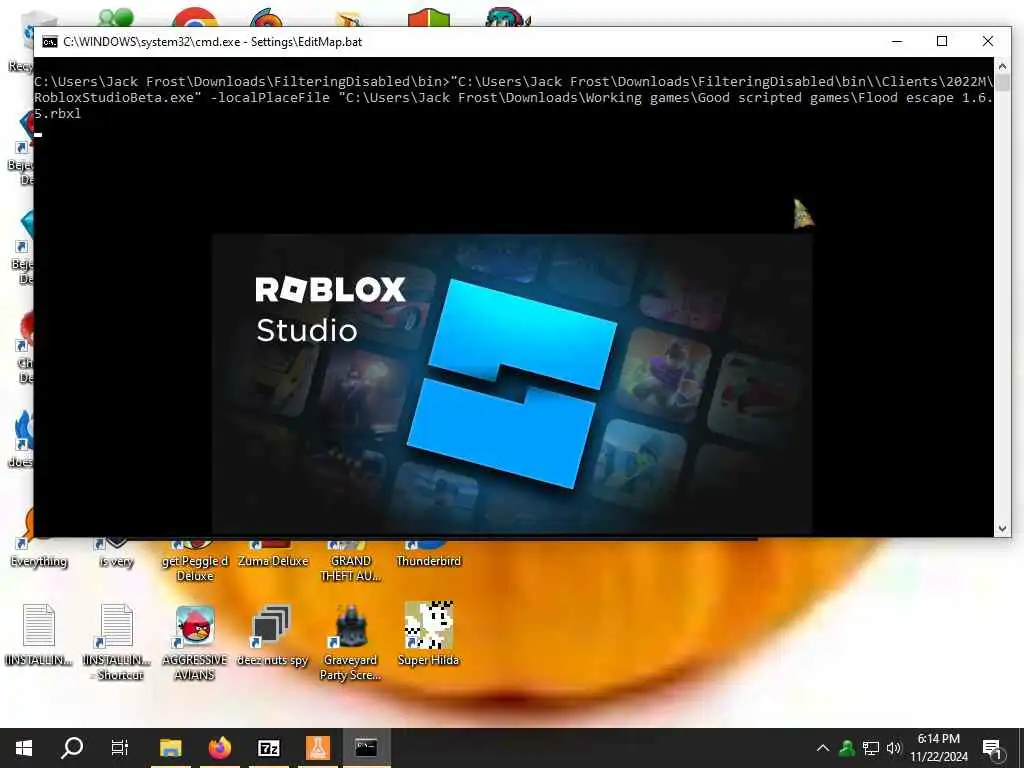Open taskbar Search magnifier

pos(72,748)
